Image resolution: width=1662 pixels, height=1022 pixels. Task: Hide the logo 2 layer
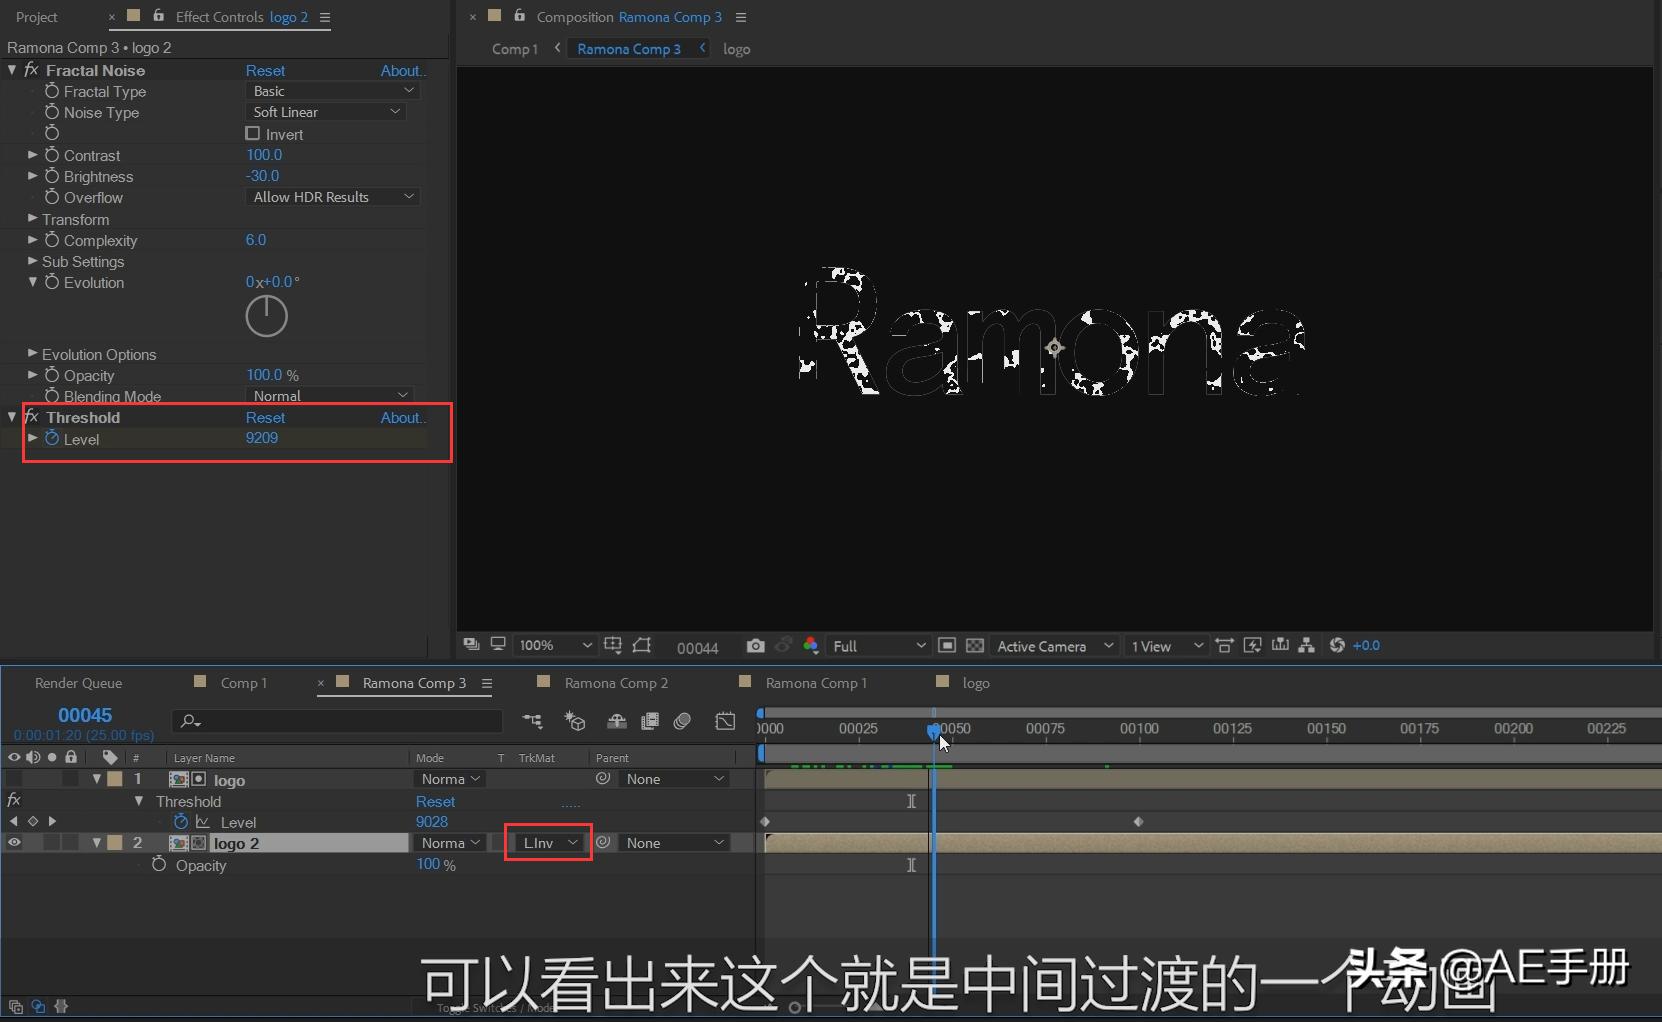pyautogui.click(x=14, y=843)
